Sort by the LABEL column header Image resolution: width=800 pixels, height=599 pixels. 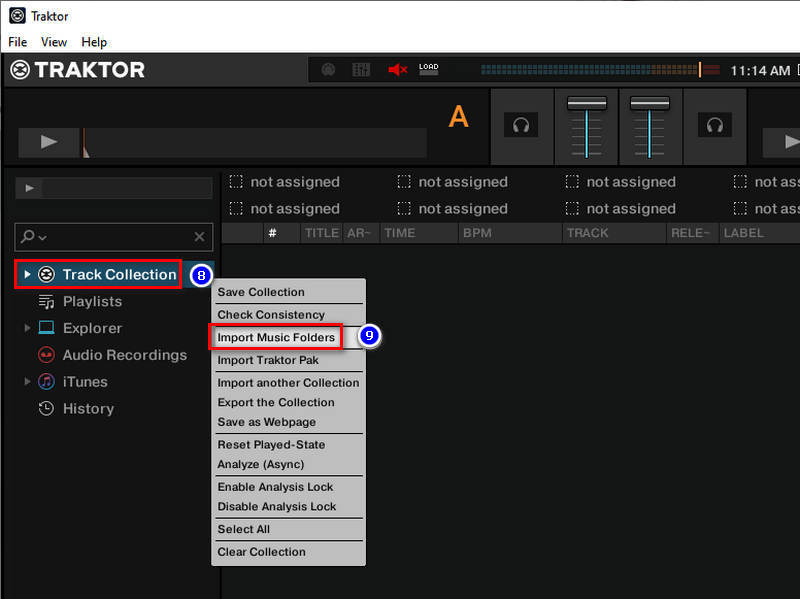click(x=759, y=233)
